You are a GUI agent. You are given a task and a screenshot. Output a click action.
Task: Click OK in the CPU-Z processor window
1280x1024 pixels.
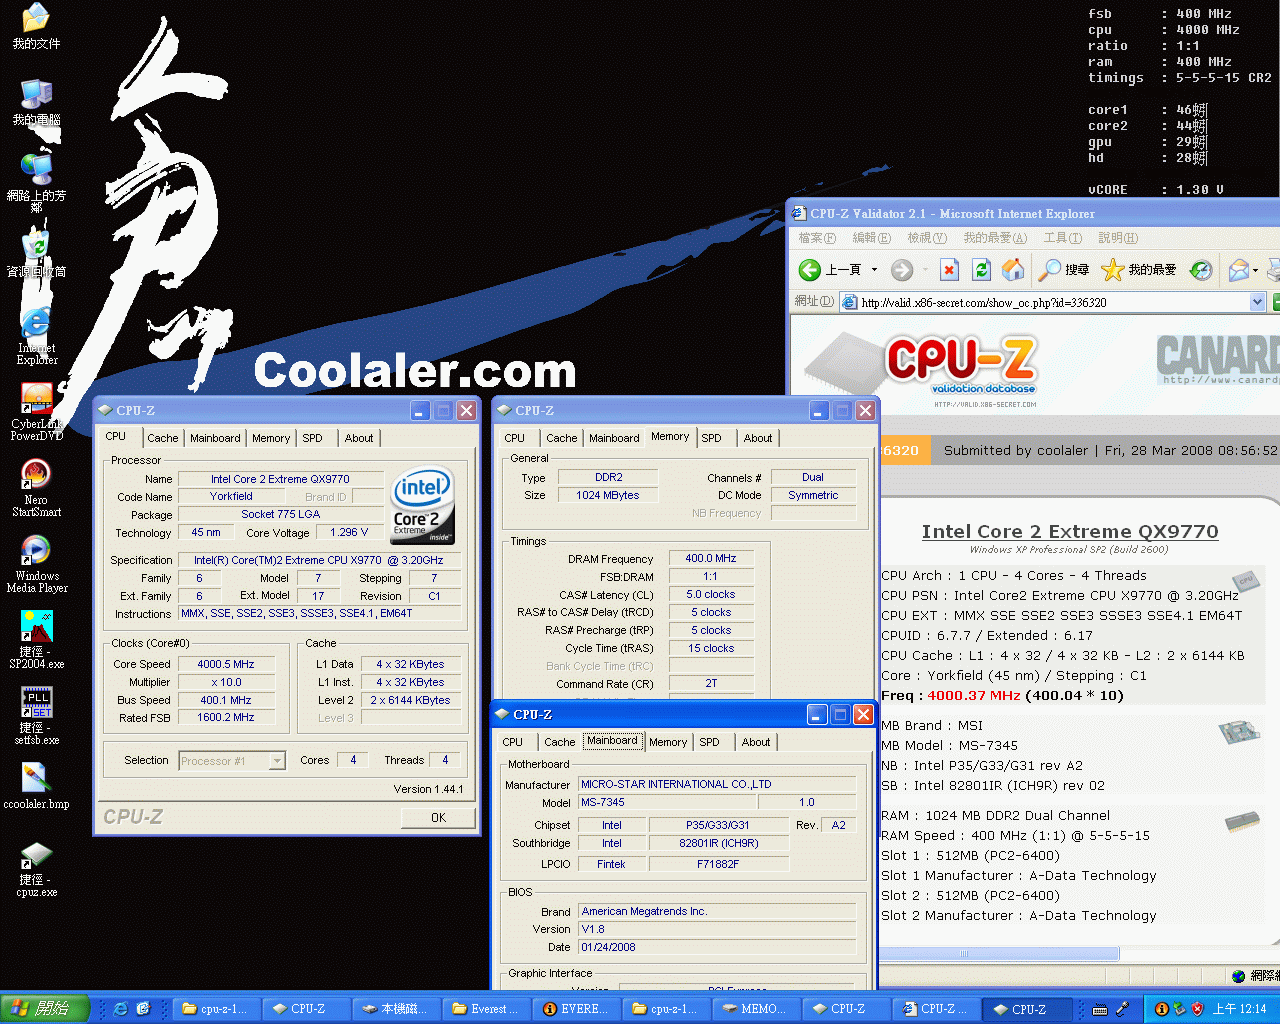point(438,817)
